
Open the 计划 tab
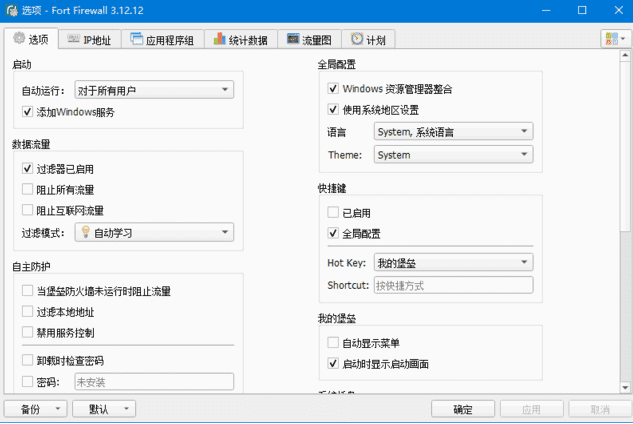(368, 40)
